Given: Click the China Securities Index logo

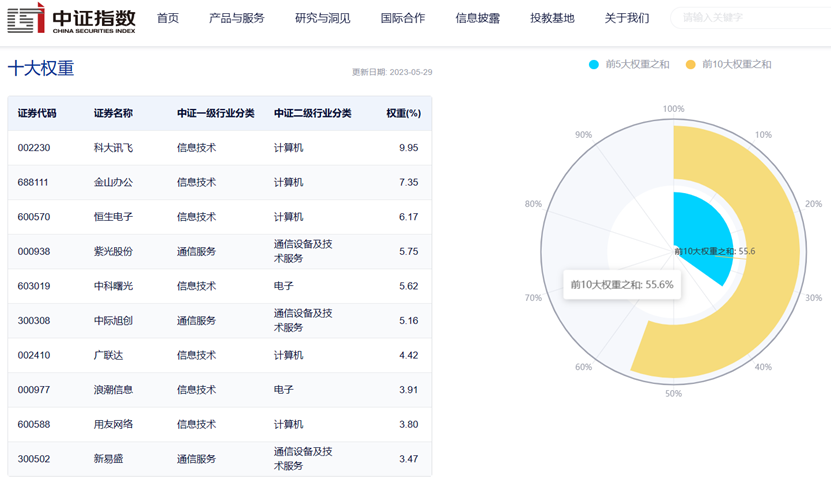Looking at the screenshot, I should pos(72,18).
